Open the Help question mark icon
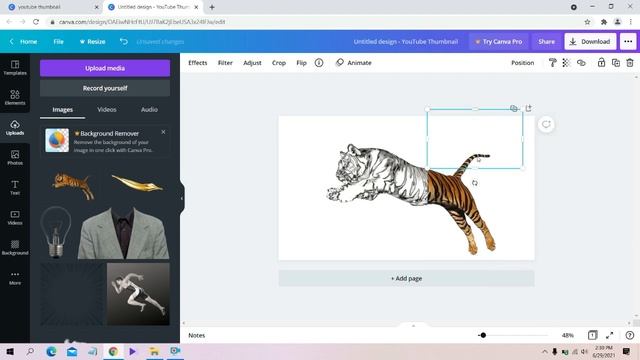Viewport: 640px width, 360px height. (630, 335)
